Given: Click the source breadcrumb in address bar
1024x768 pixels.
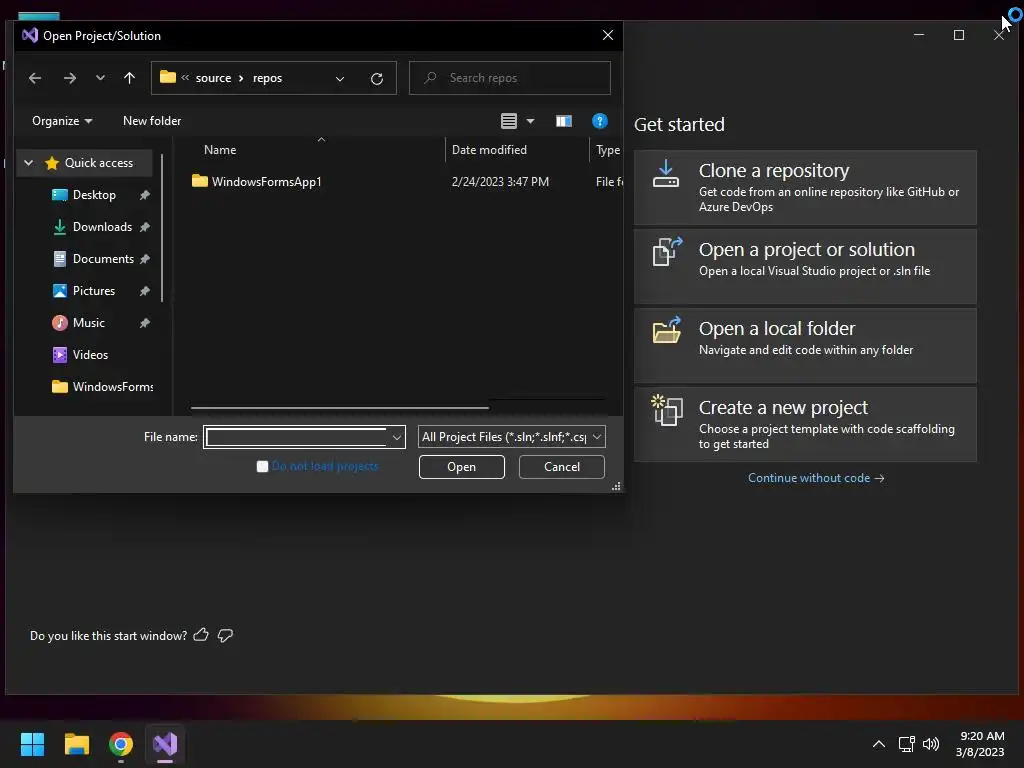Looking at the screenshot, I should [x=214, y=78].
